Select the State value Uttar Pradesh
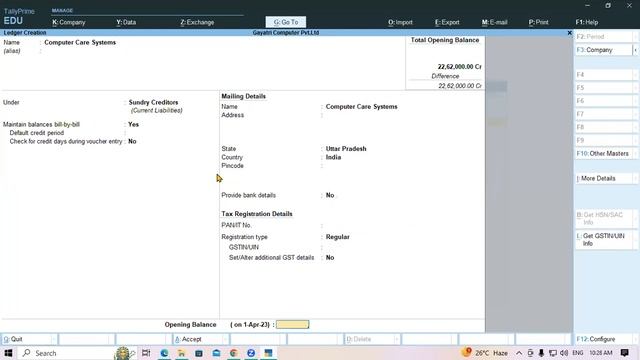The height and width of the screenshot is (360, 640). pos(346,149)
